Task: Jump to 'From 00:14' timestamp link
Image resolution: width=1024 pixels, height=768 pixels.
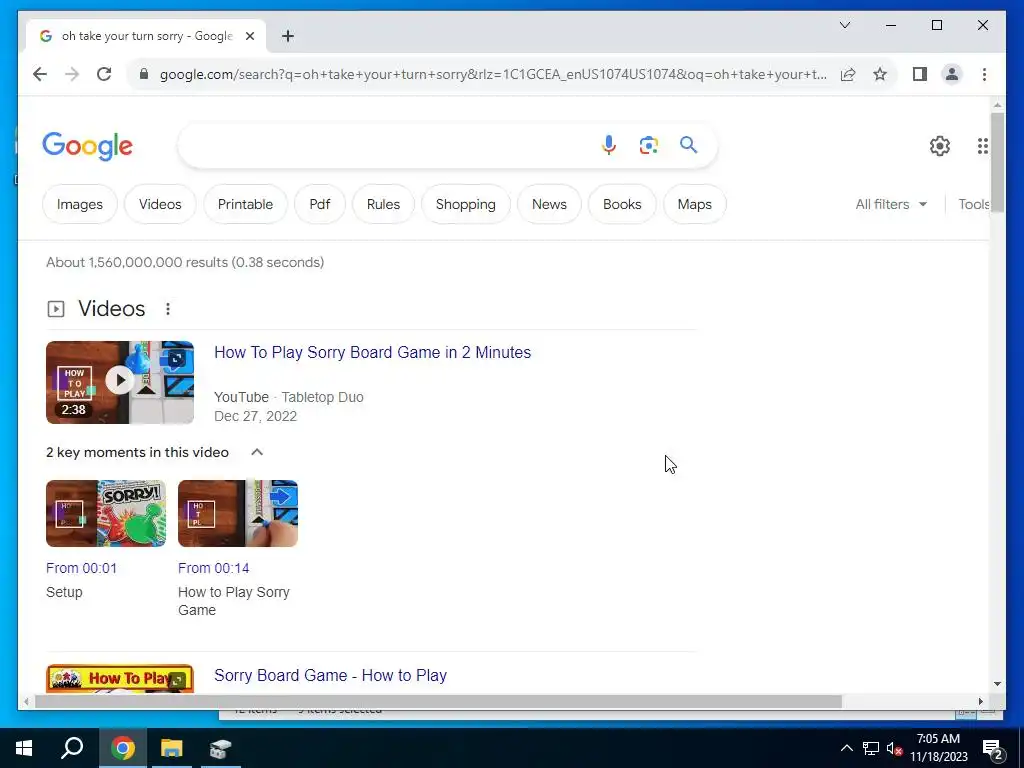Action: coord(214,568)
